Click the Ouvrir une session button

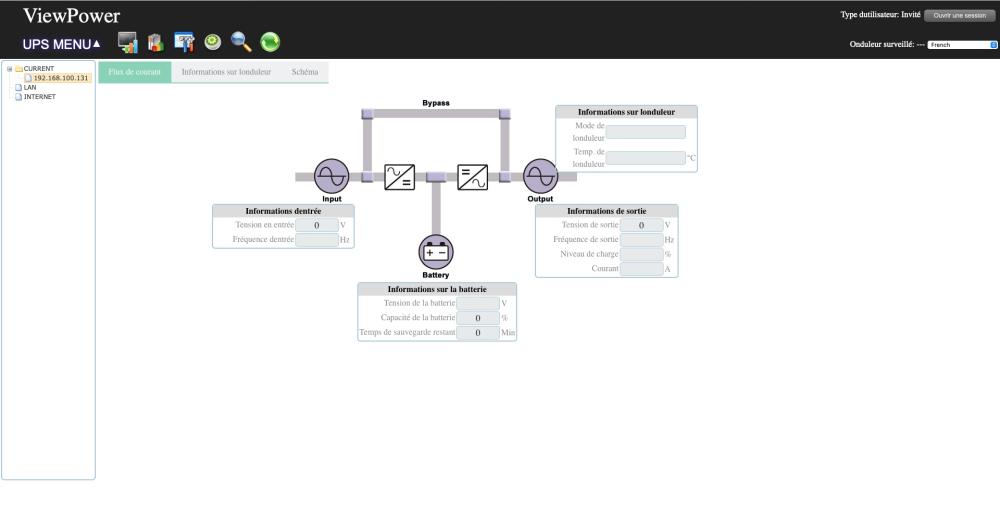tap(959, 15)
